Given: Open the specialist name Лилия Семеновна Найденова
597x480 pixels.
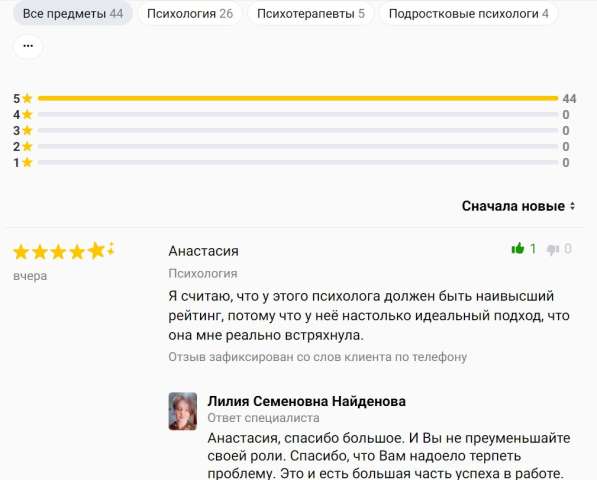Looking at the screenshot, I should click(x=306, y=401).
